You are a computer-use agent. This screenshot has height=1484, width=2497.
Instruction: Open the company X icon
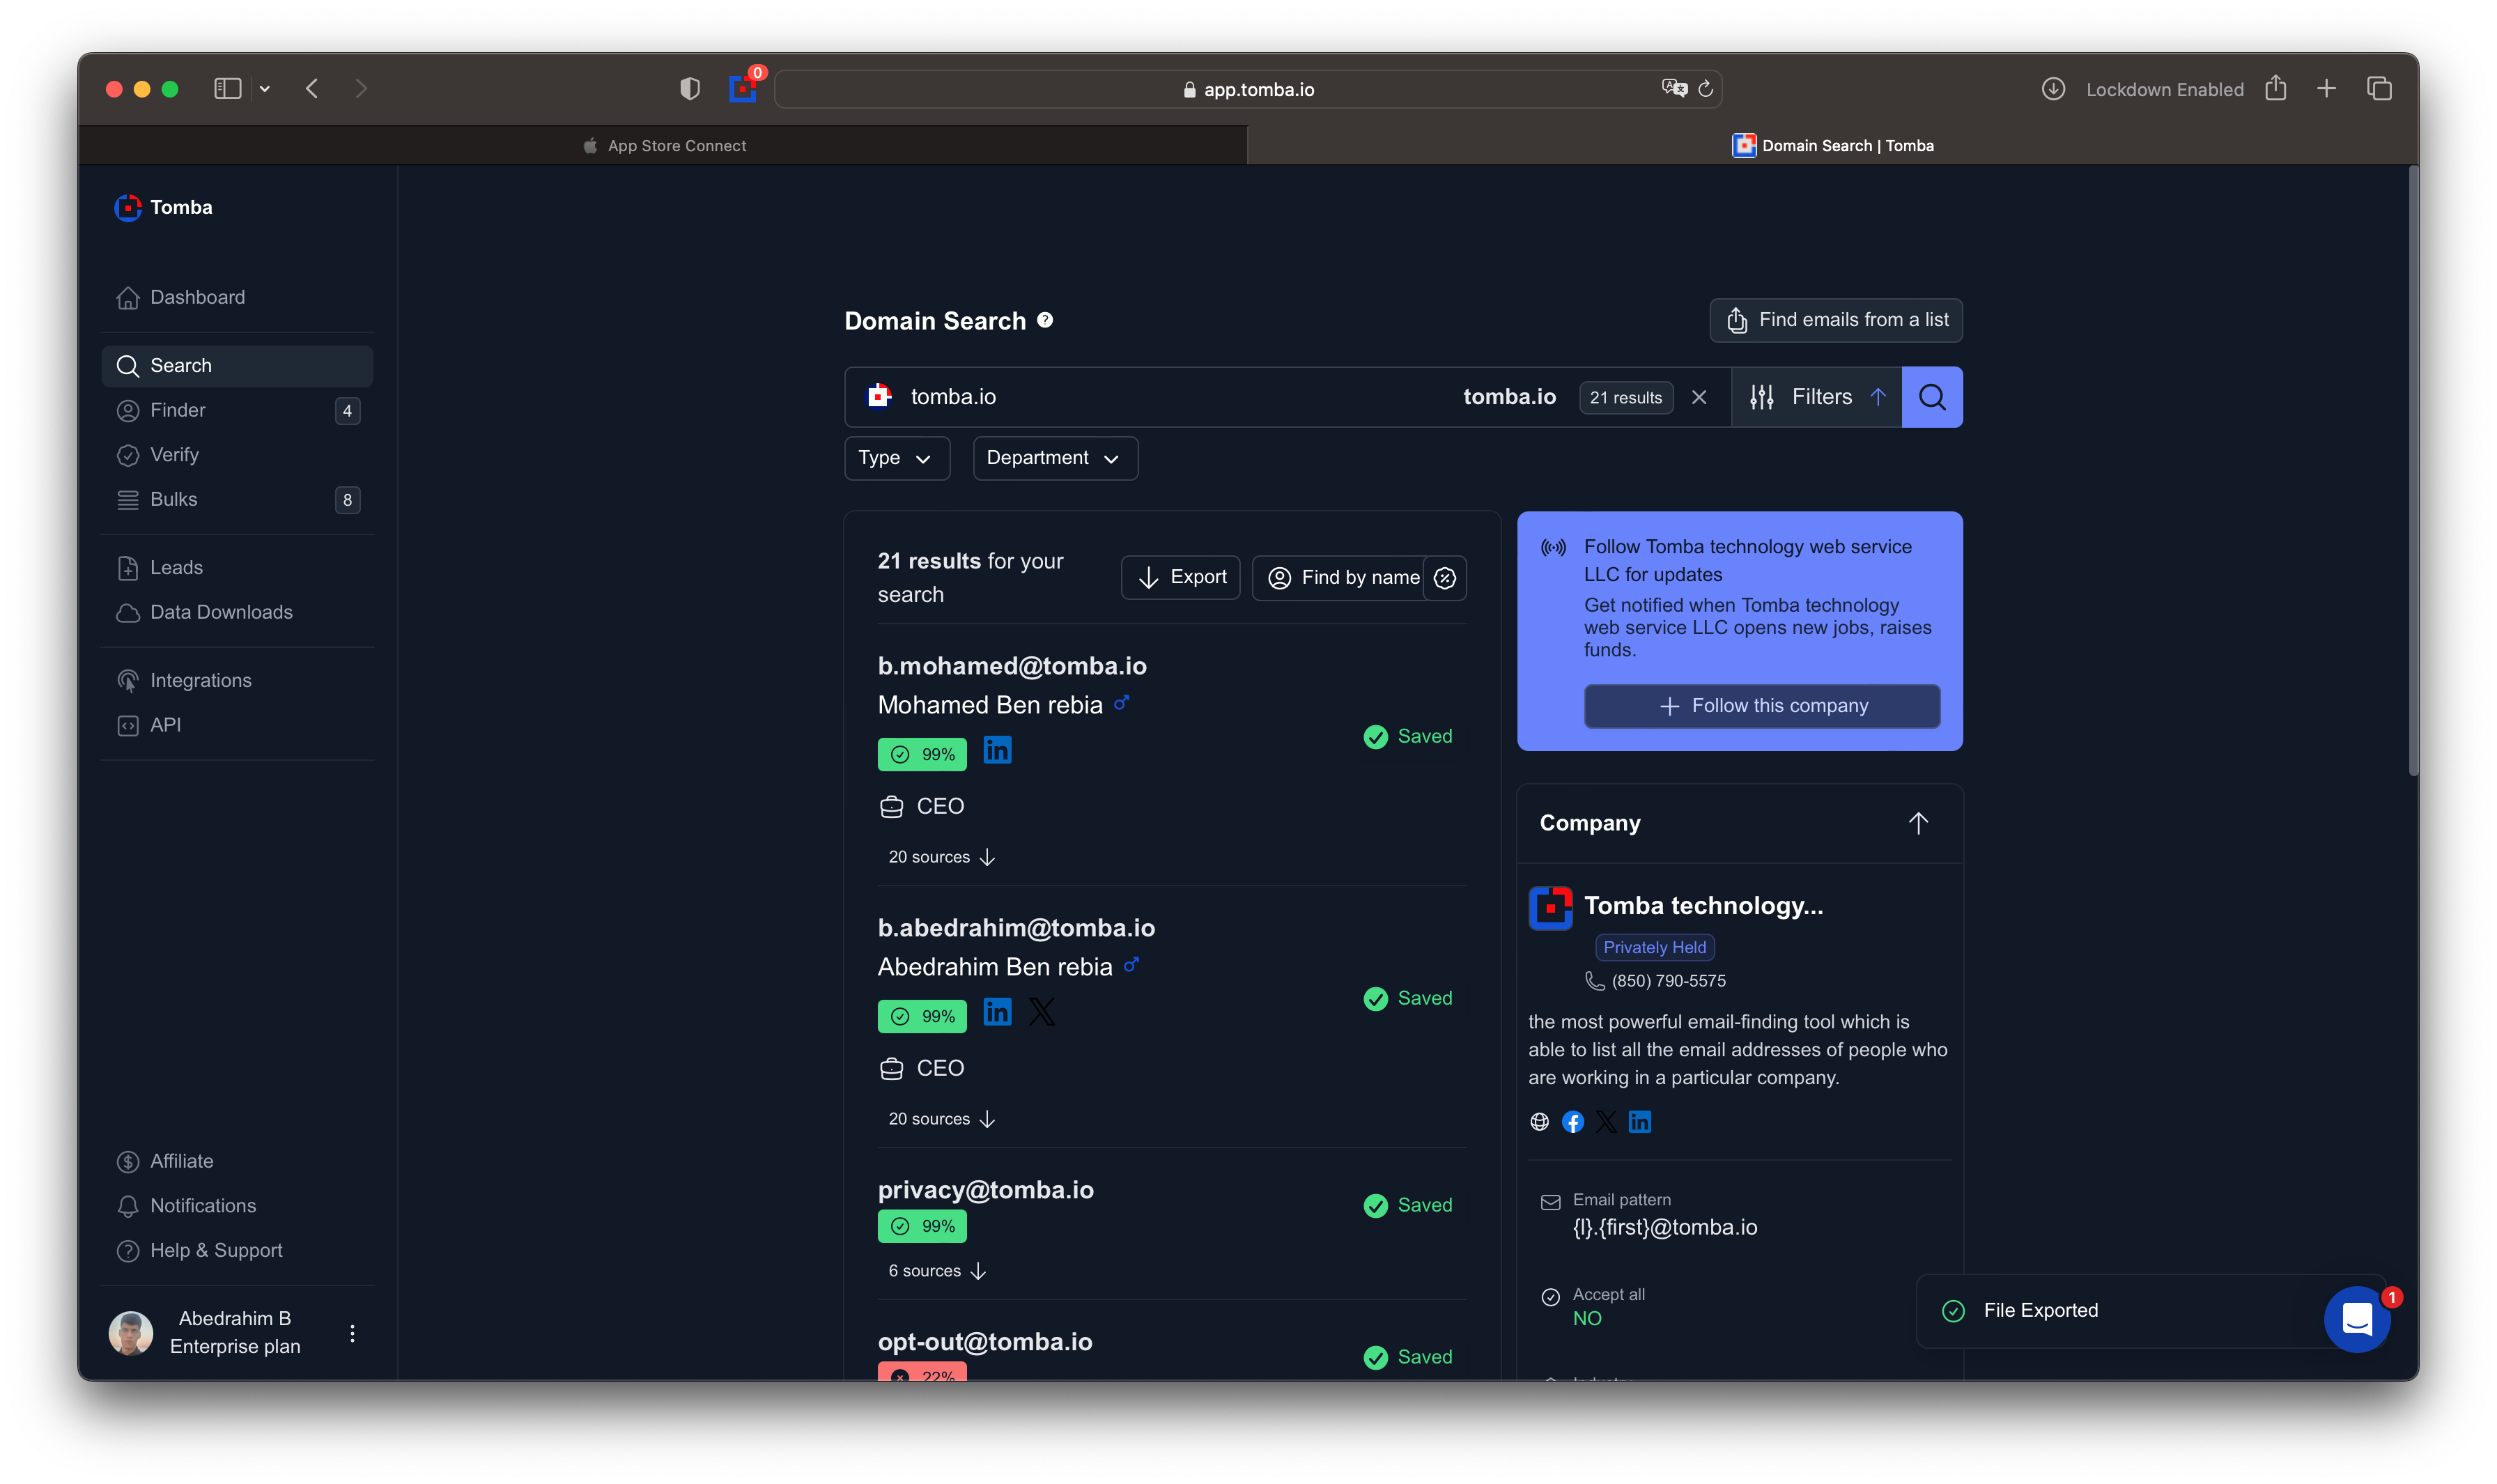tap(1606, 1122)
